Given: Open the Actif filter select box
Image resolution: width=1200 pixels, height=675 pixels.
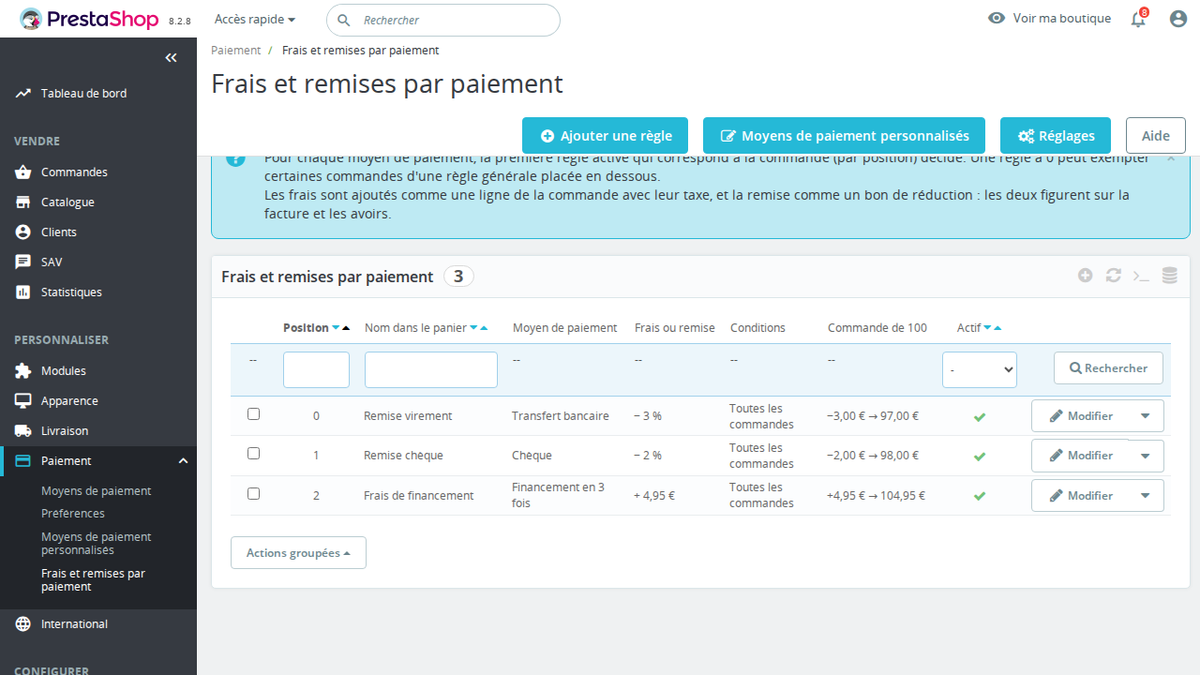Looking at the screenshot, I should (x=979, y=369).
